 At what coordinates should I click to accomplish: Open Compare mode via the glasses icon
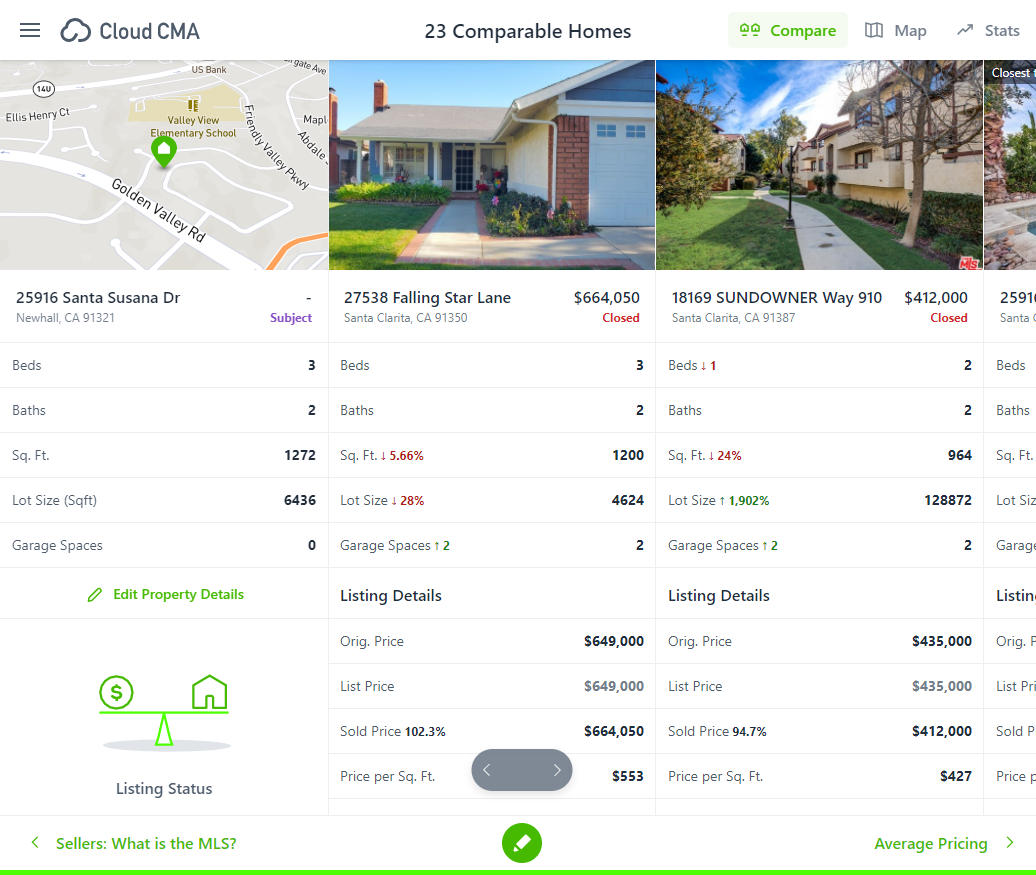coord(750,30)
